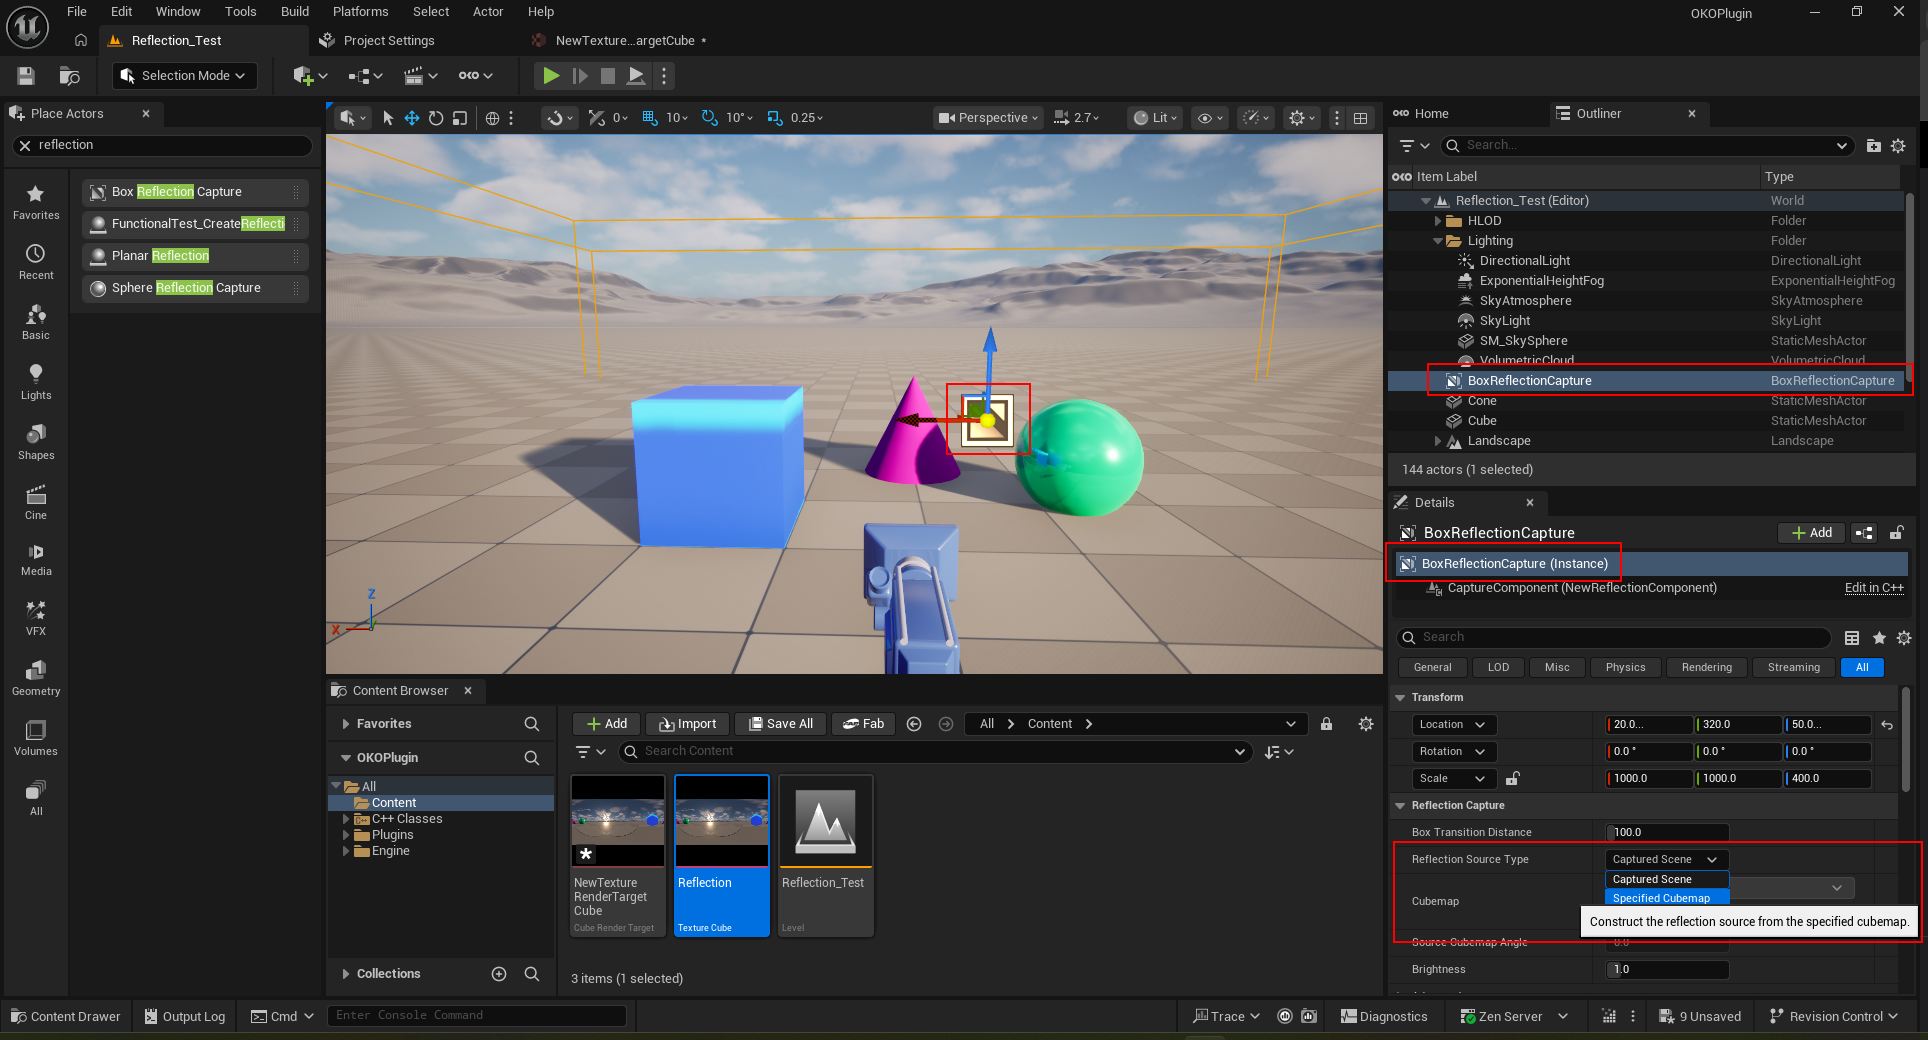Activate the Translate gizmo tool

click(412, 118)
